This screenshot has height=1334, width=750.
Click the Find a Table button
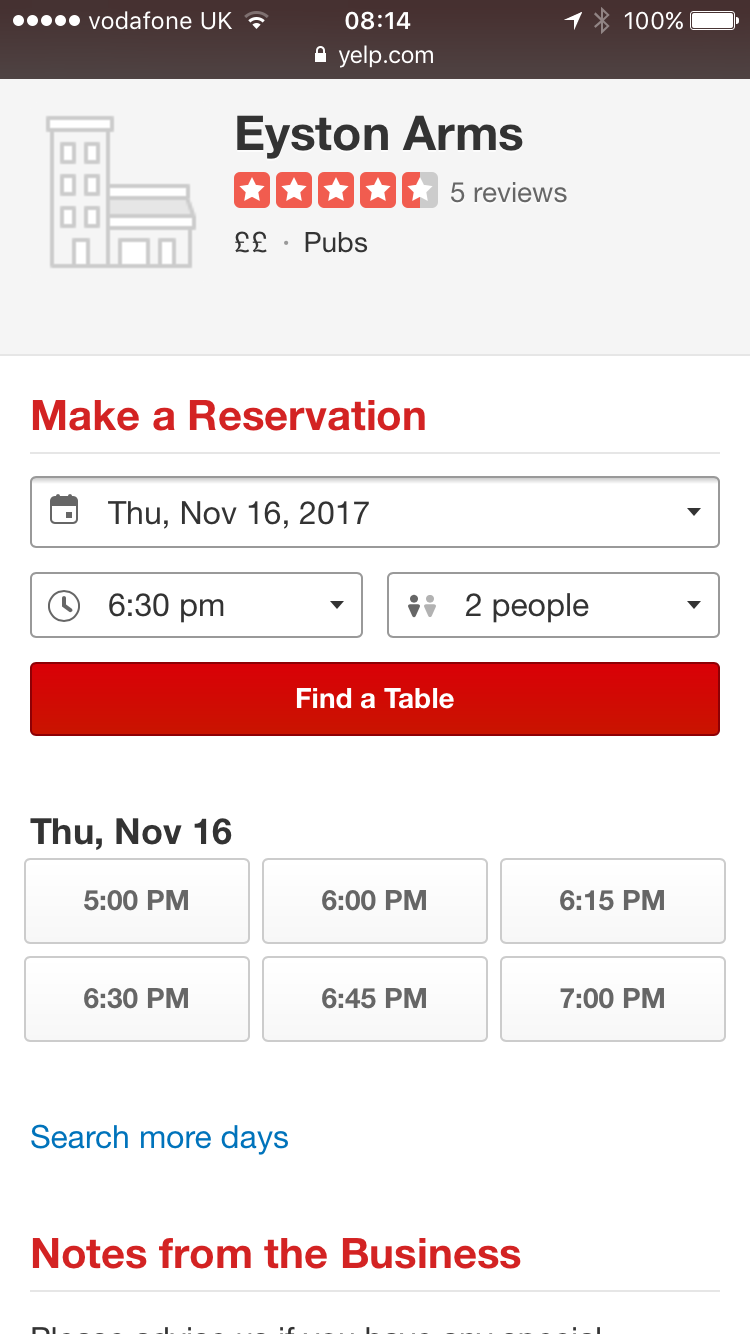(375, 699)
